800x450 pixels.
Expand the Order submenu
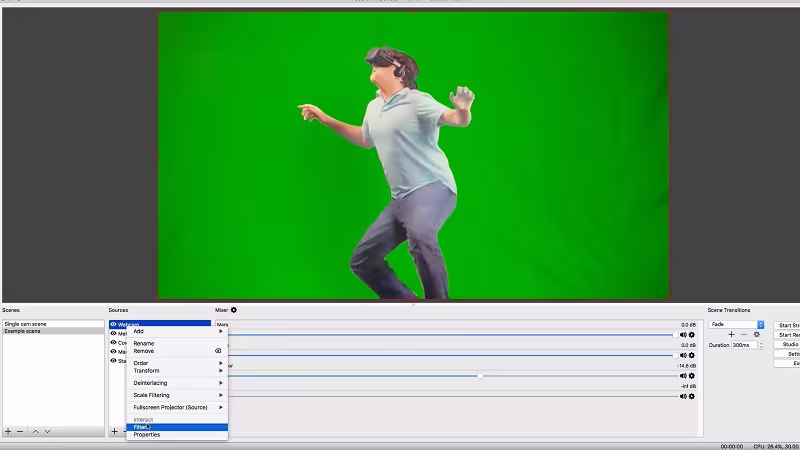click(177, 363)
